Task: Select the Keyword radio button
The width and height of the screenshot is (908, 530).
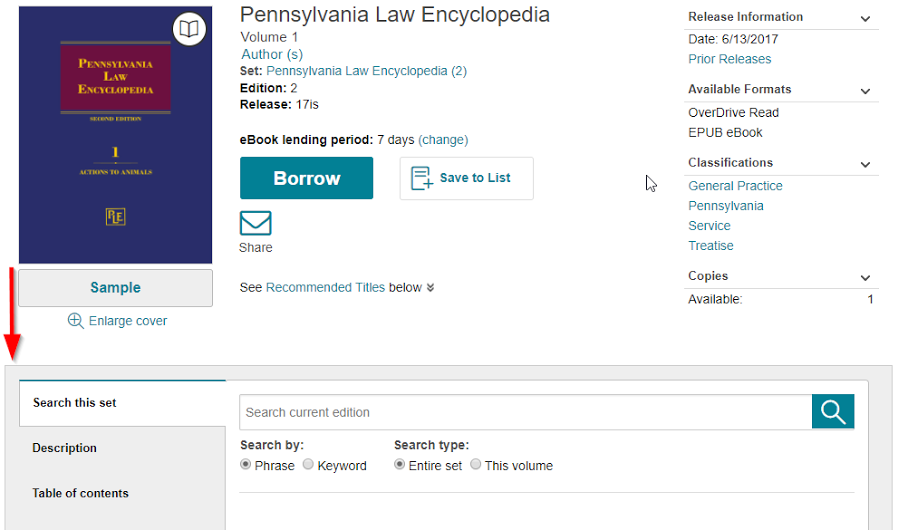Action: coord(308,465)
